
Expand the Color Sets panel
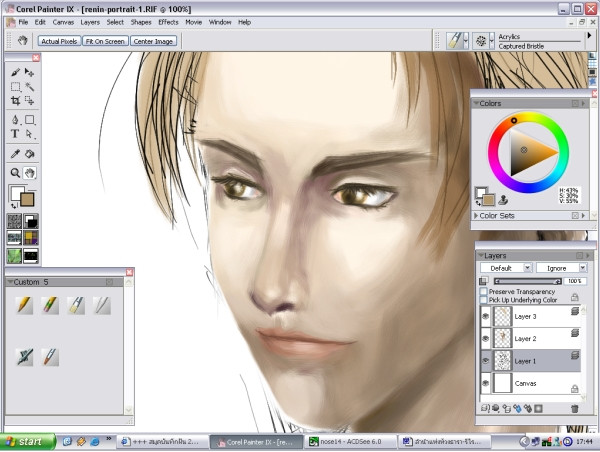click(475, 215)
